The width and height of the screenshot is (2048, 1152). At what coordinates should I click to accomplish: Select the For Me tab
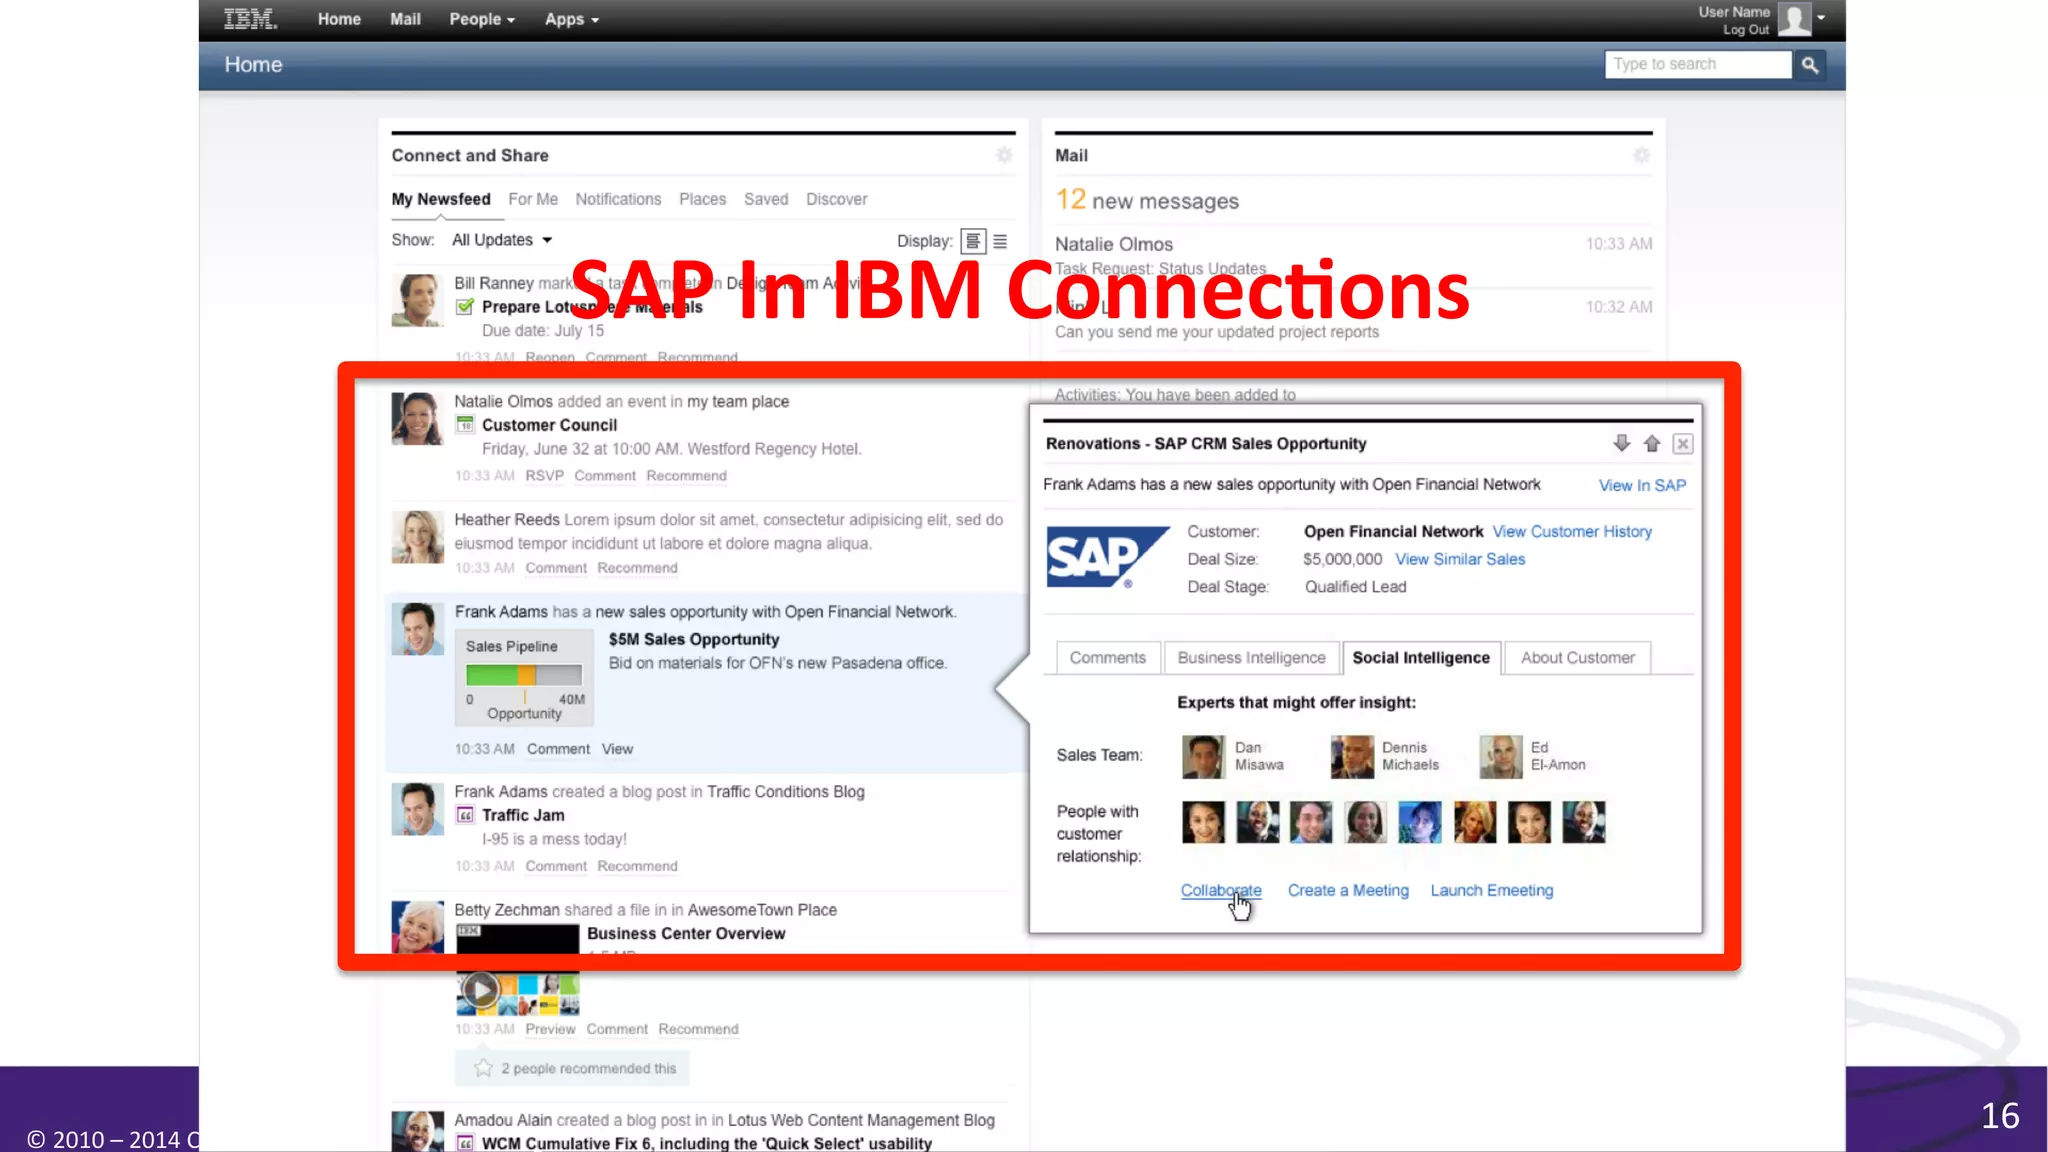click(x=533, y=199)
